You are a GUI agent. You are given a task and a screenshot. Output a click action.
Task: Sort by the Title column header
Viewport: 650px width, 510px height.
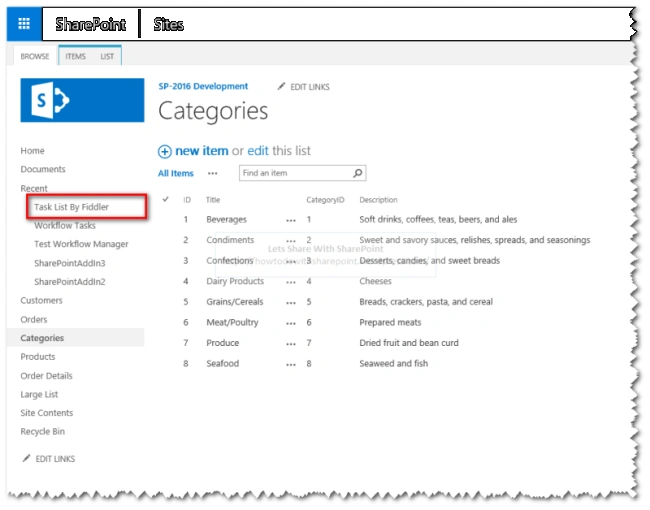[213, 200]
